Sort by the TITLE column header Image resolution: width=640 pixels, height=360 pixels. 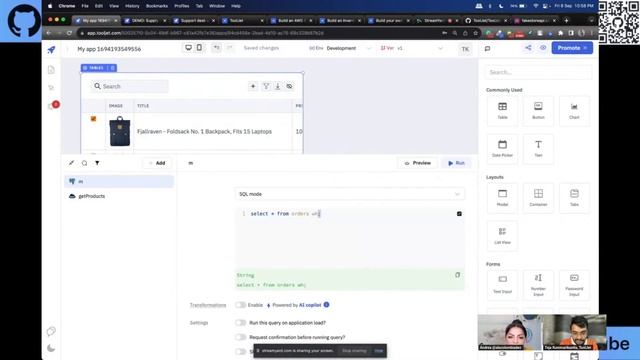[143, 106]
